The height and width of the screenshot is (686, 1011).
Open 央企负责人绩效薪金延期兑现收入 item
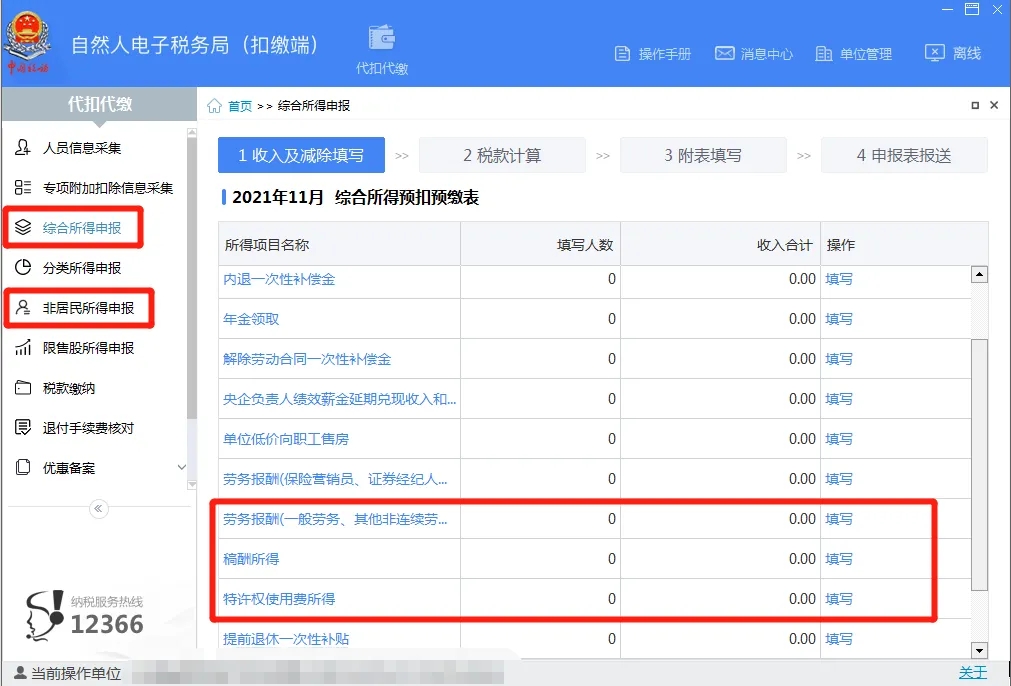pos(340,399)
